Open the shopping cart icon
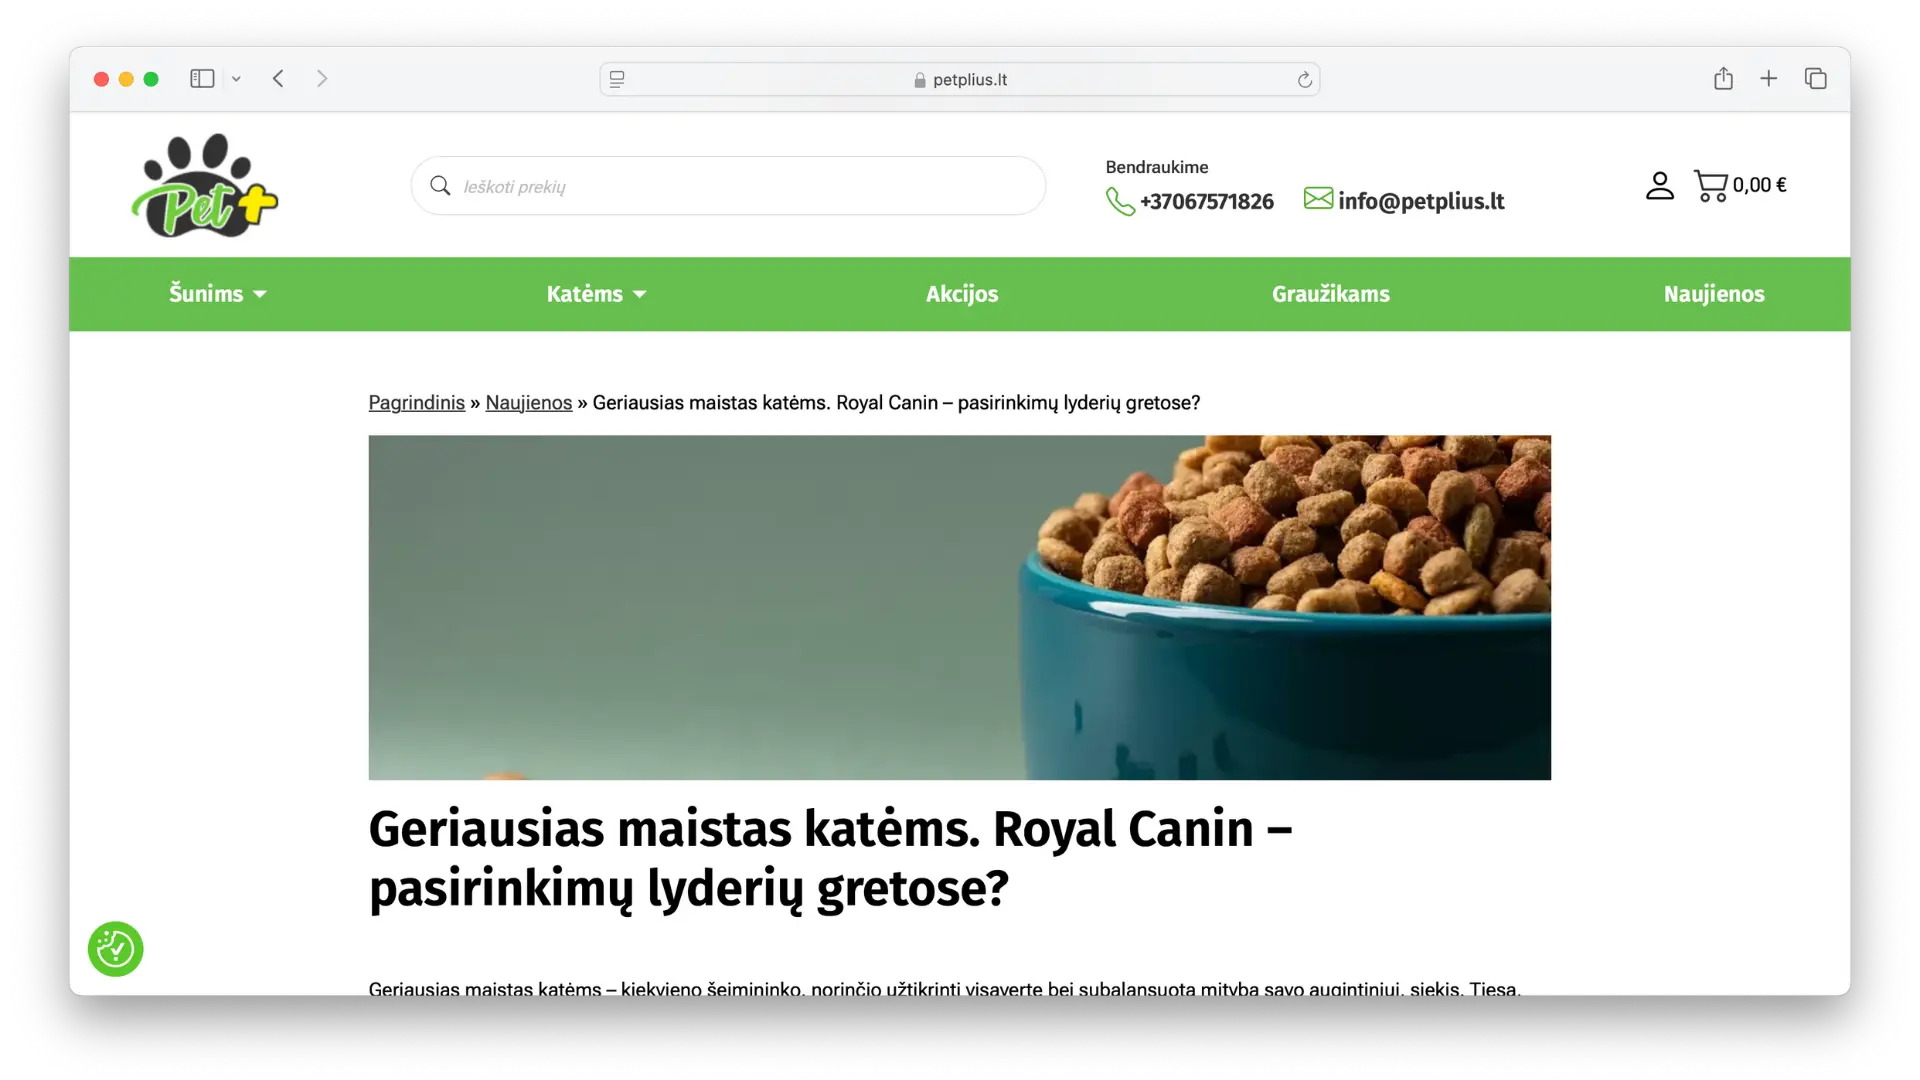 (1711, 185)
